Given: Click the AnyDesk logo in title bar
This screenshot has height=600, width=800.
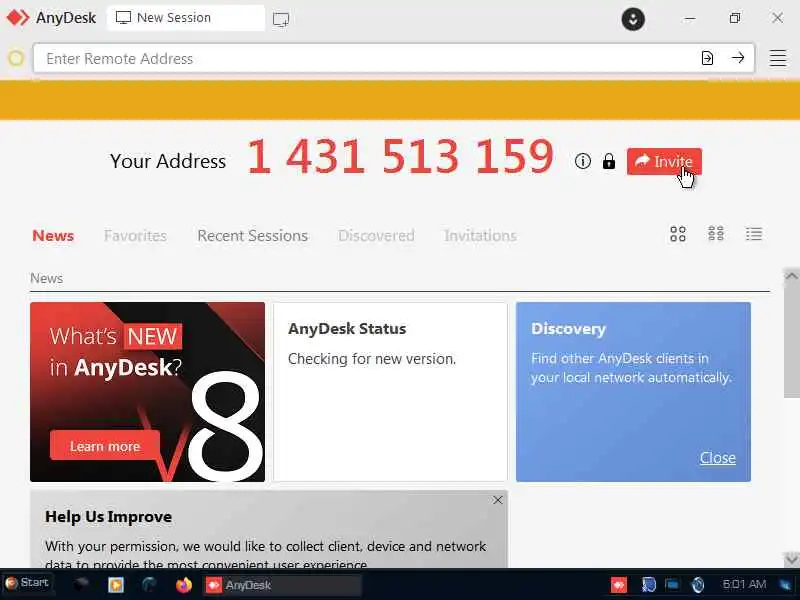Looking at the screenshot, I should coord(17,18).
